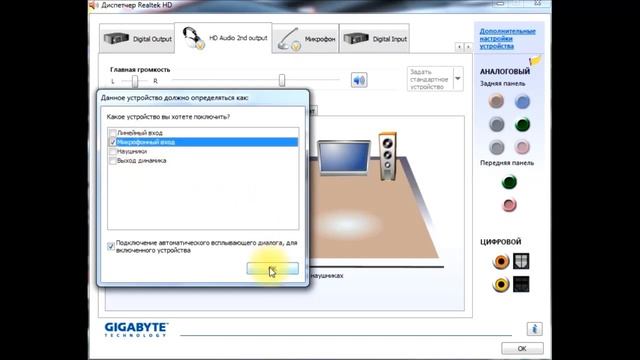Viewport: 640px width, 360px height.
Task: Click the main volume slider handle
Action: point(282,80)
